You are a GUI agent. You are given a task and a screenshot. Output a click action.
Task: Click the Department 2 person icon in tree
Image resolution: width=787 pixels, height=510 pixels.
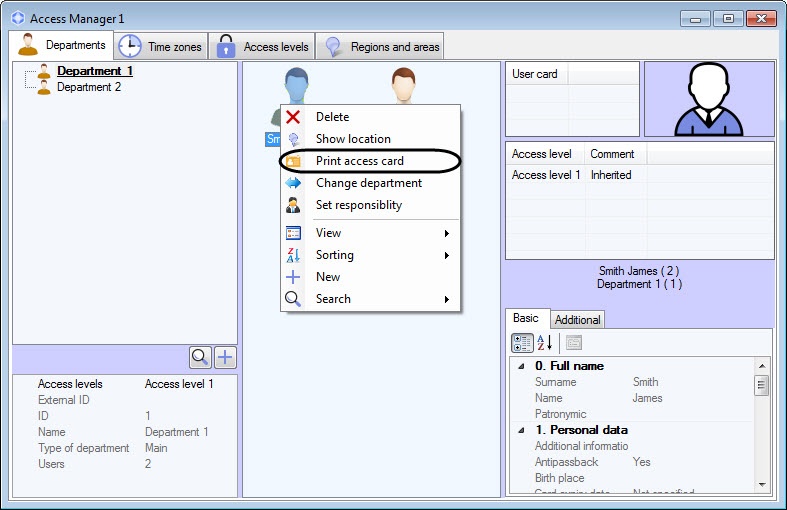[44, 87]
